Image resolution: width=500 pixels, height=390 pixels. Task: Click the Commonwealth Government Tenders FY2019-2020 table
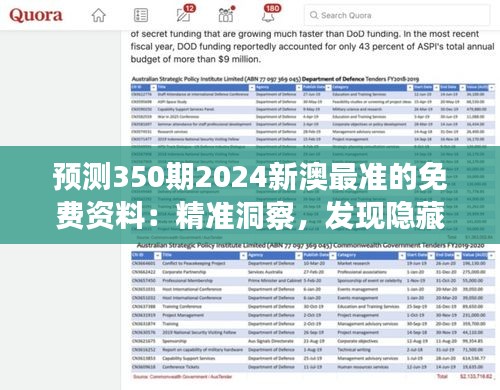(313, 312)
